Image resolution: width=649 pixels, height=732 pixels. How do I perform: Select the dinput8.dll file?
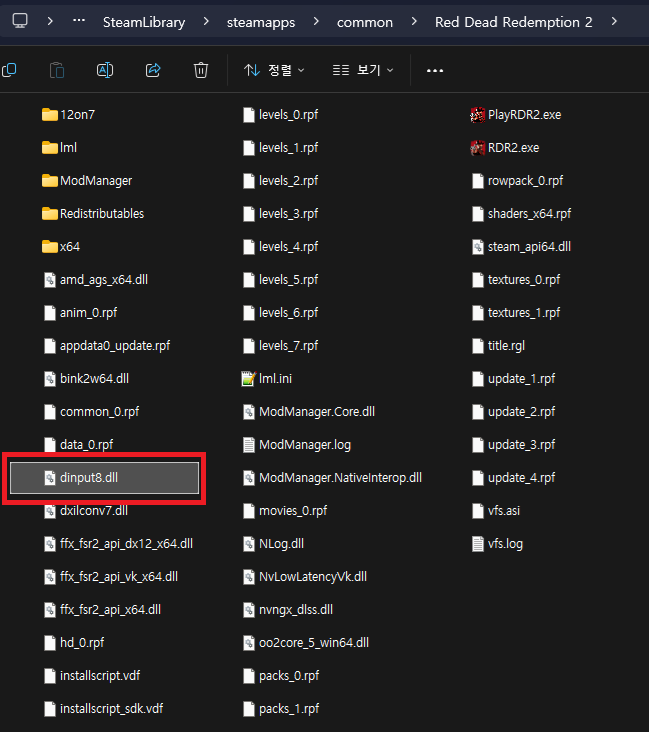[x=105, y=478]
